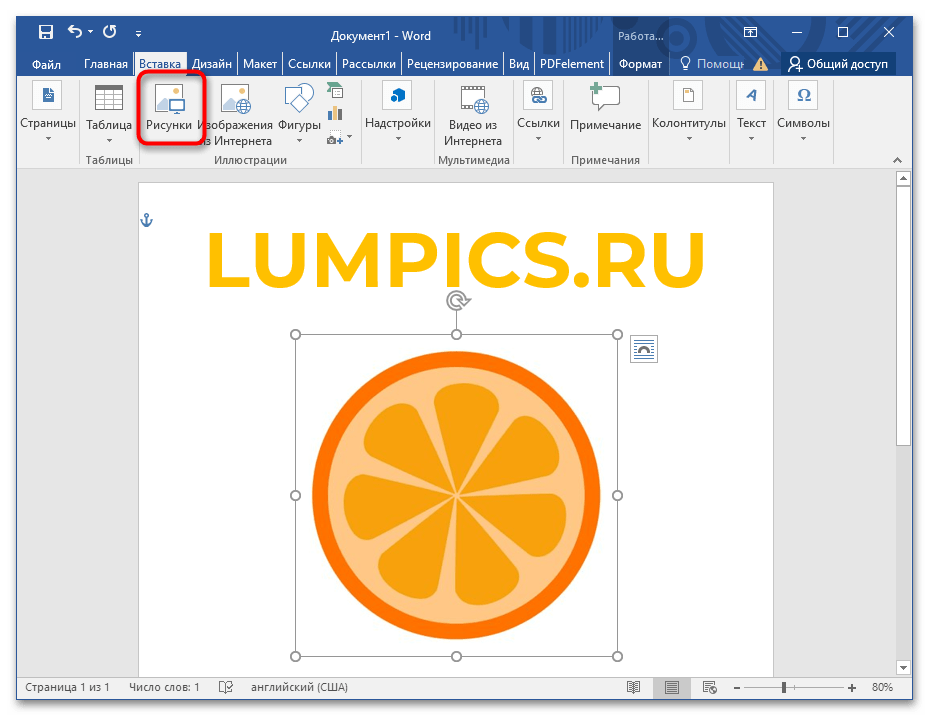
Task: Click the vertical scrollbar down arrow
Action: pyautogui.click(x=903, y=667)
